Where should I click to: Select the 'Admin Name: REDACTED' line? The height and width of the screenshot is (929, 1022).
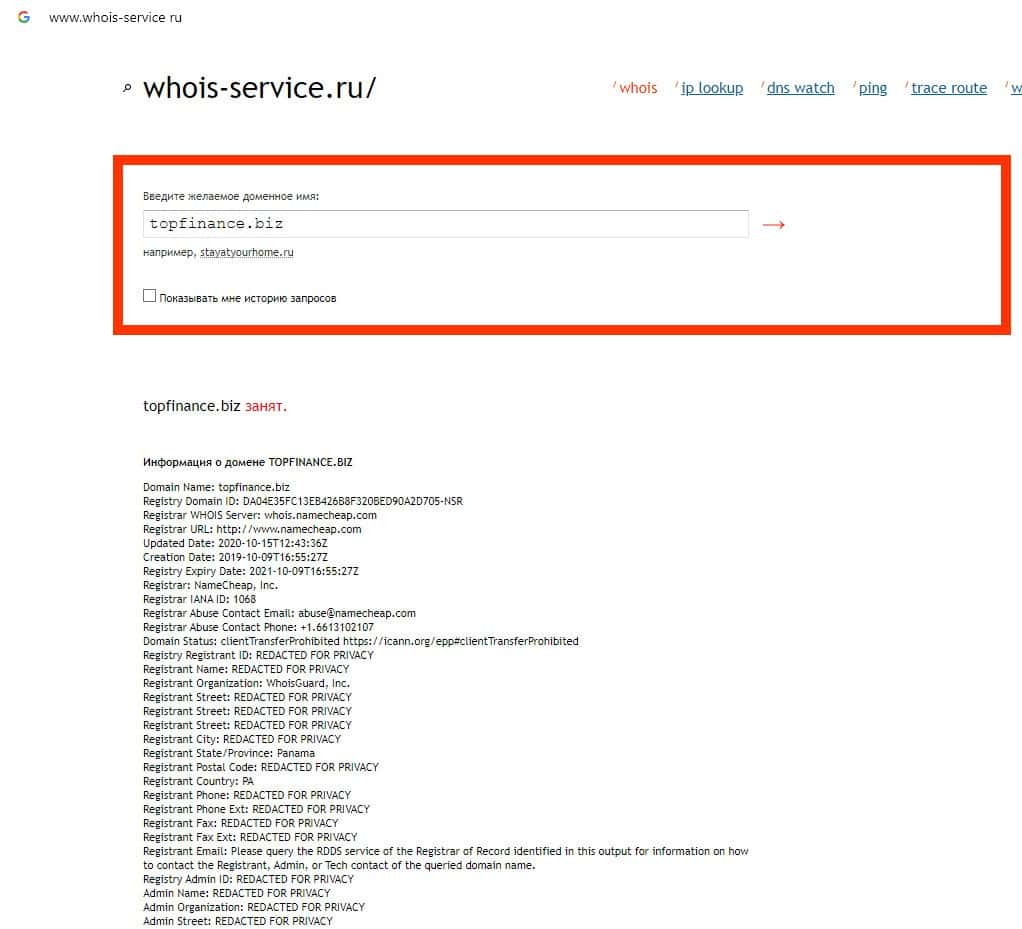pos(237,894)
